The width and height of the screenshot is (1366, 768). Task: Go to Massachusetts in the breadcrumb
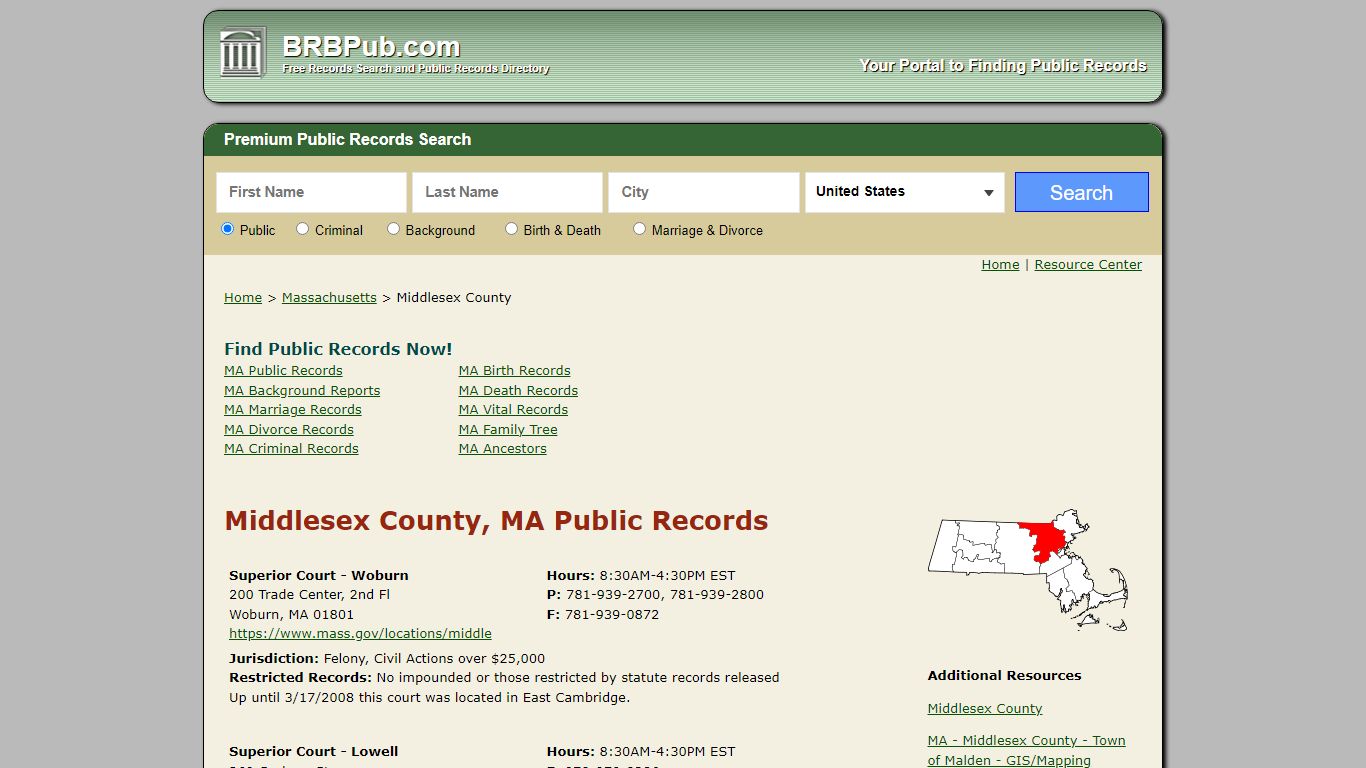[x=329, y=298]
